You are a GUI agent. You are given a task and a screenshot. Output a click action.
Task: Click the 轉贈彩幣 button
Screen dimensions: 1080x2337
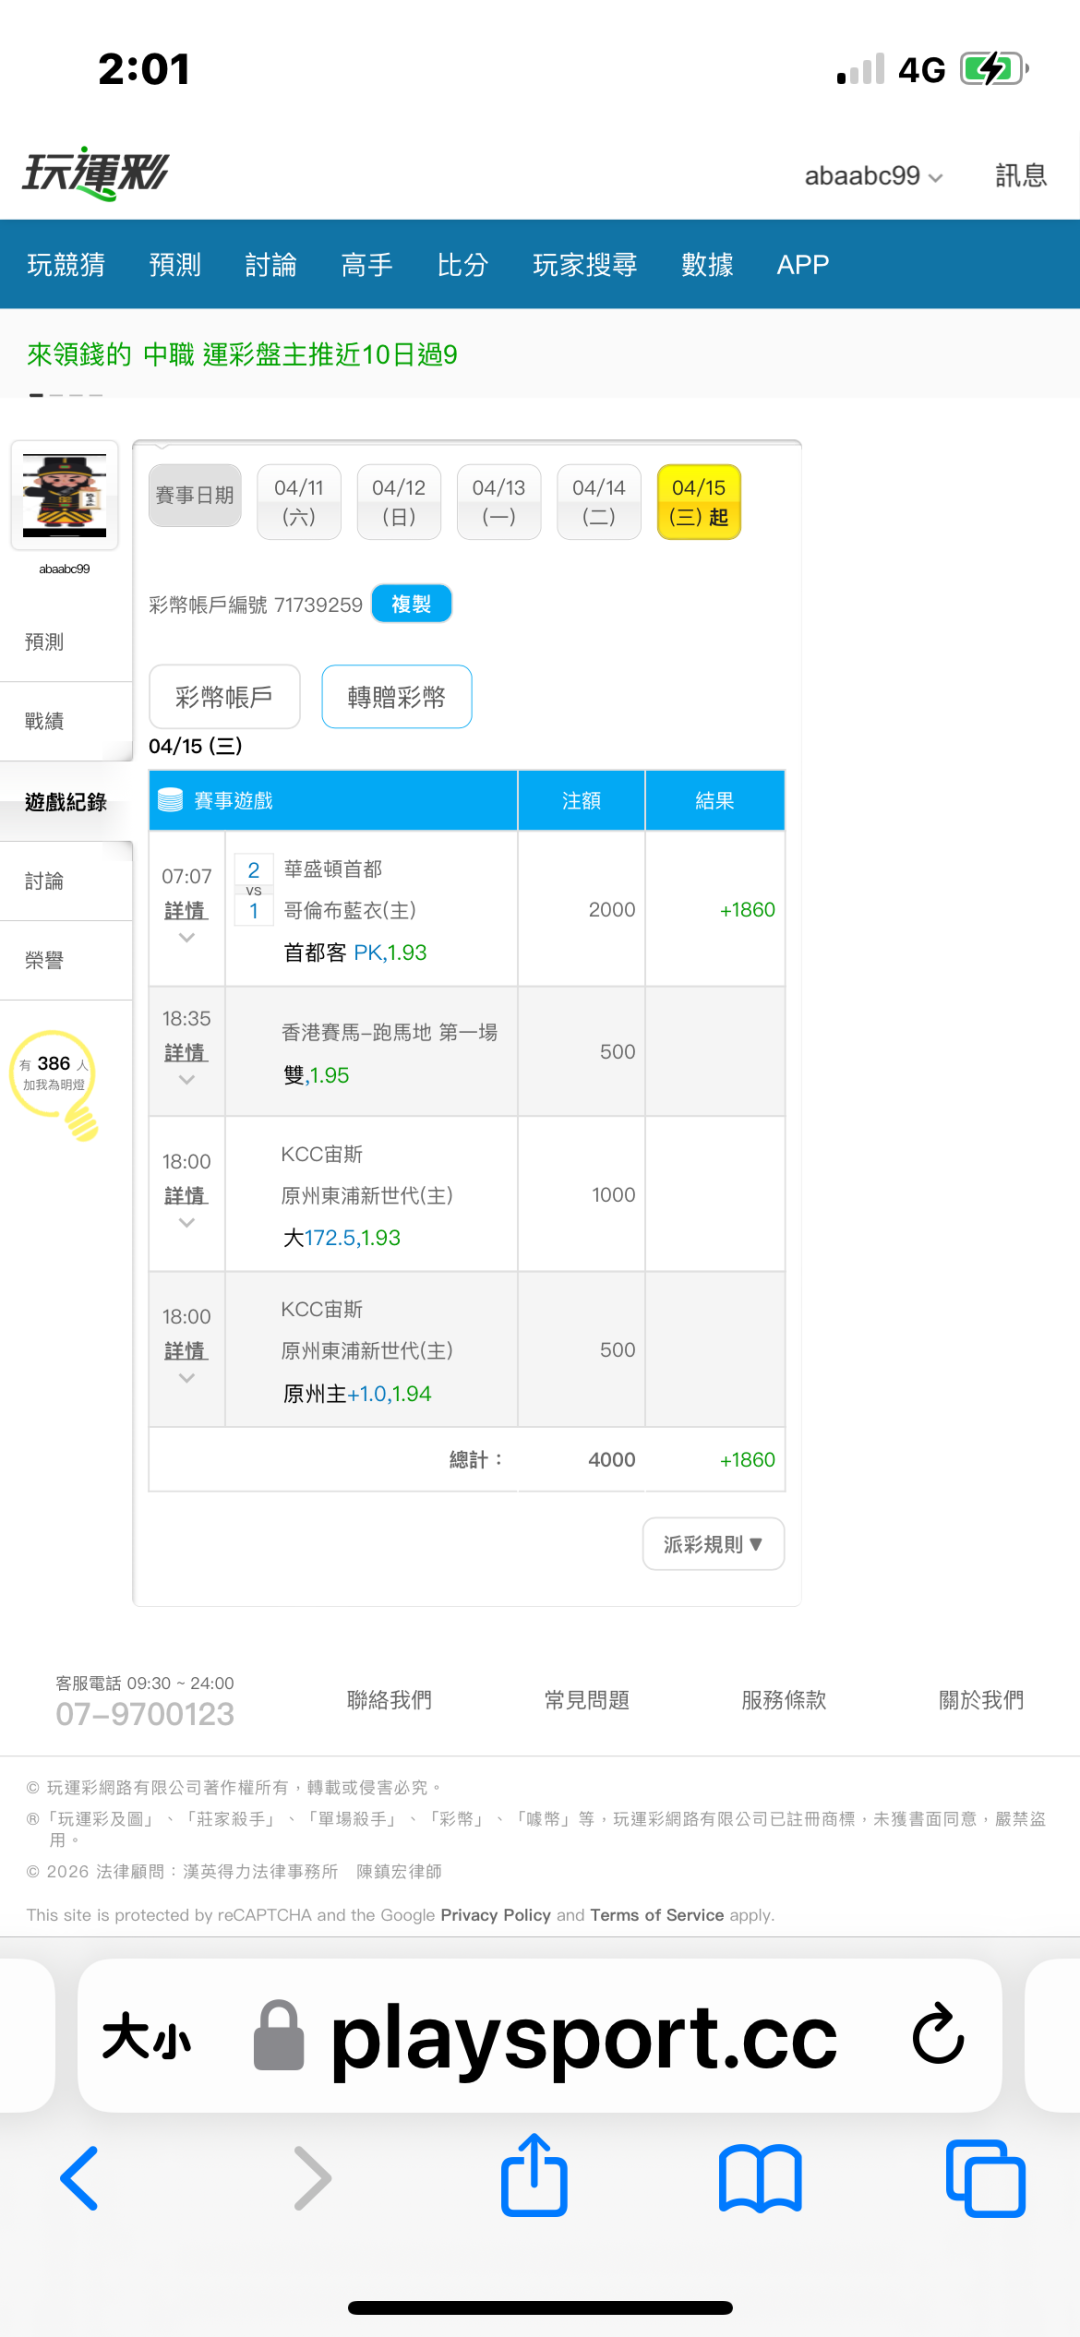[396, 697]
